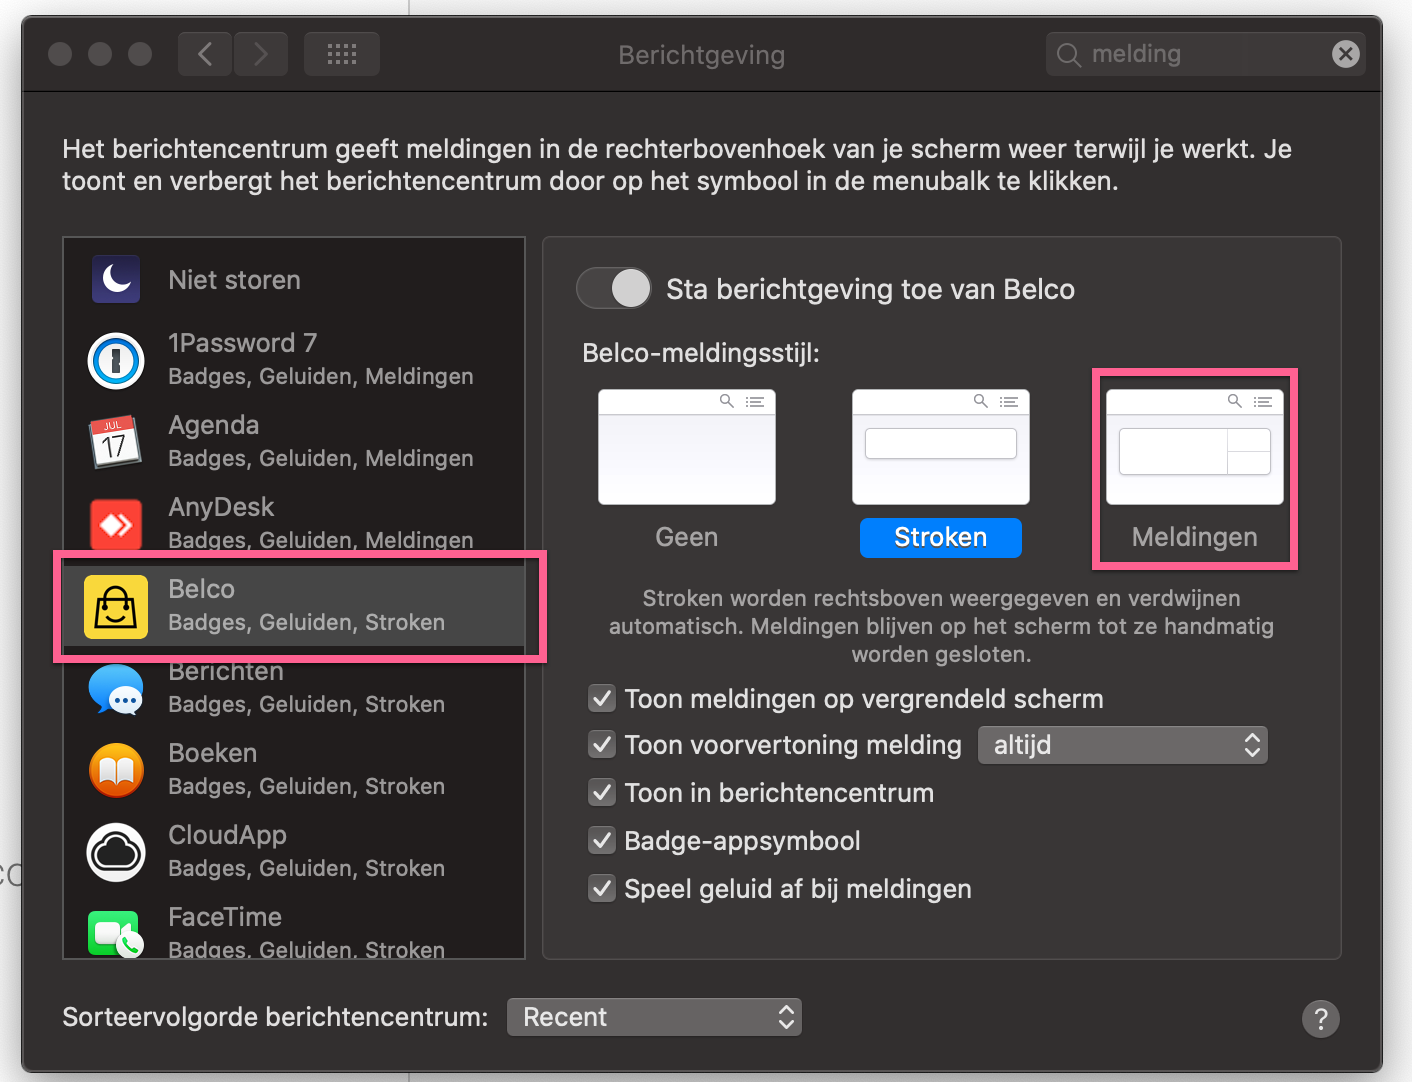Select FaceTime in the app list

pyautogui.click(x=294, y=933)
